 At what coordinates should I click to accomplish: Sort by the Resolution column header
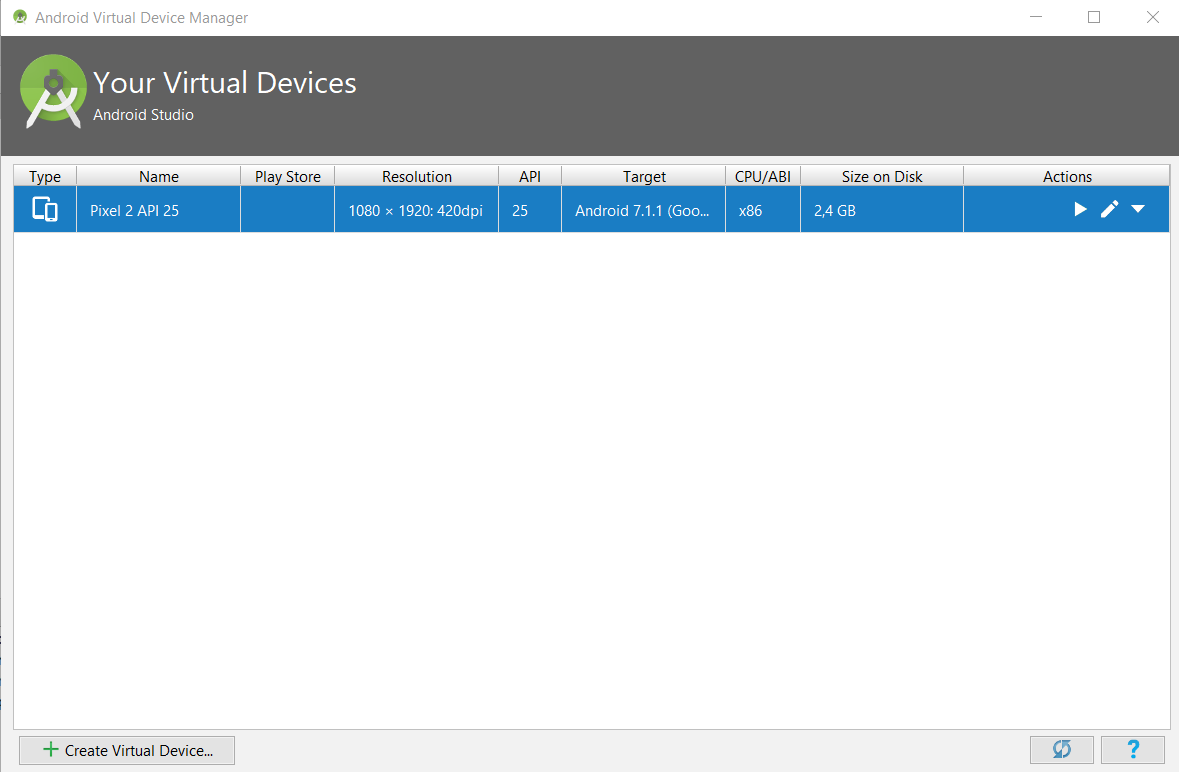(x=417, y=176)
